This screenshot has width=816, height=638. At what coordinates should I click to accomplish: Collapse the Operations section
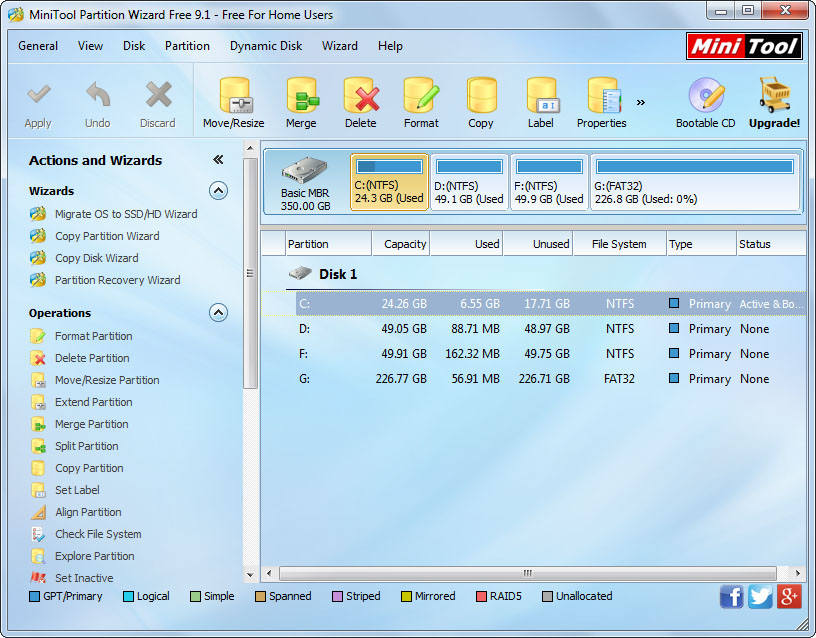218,313
